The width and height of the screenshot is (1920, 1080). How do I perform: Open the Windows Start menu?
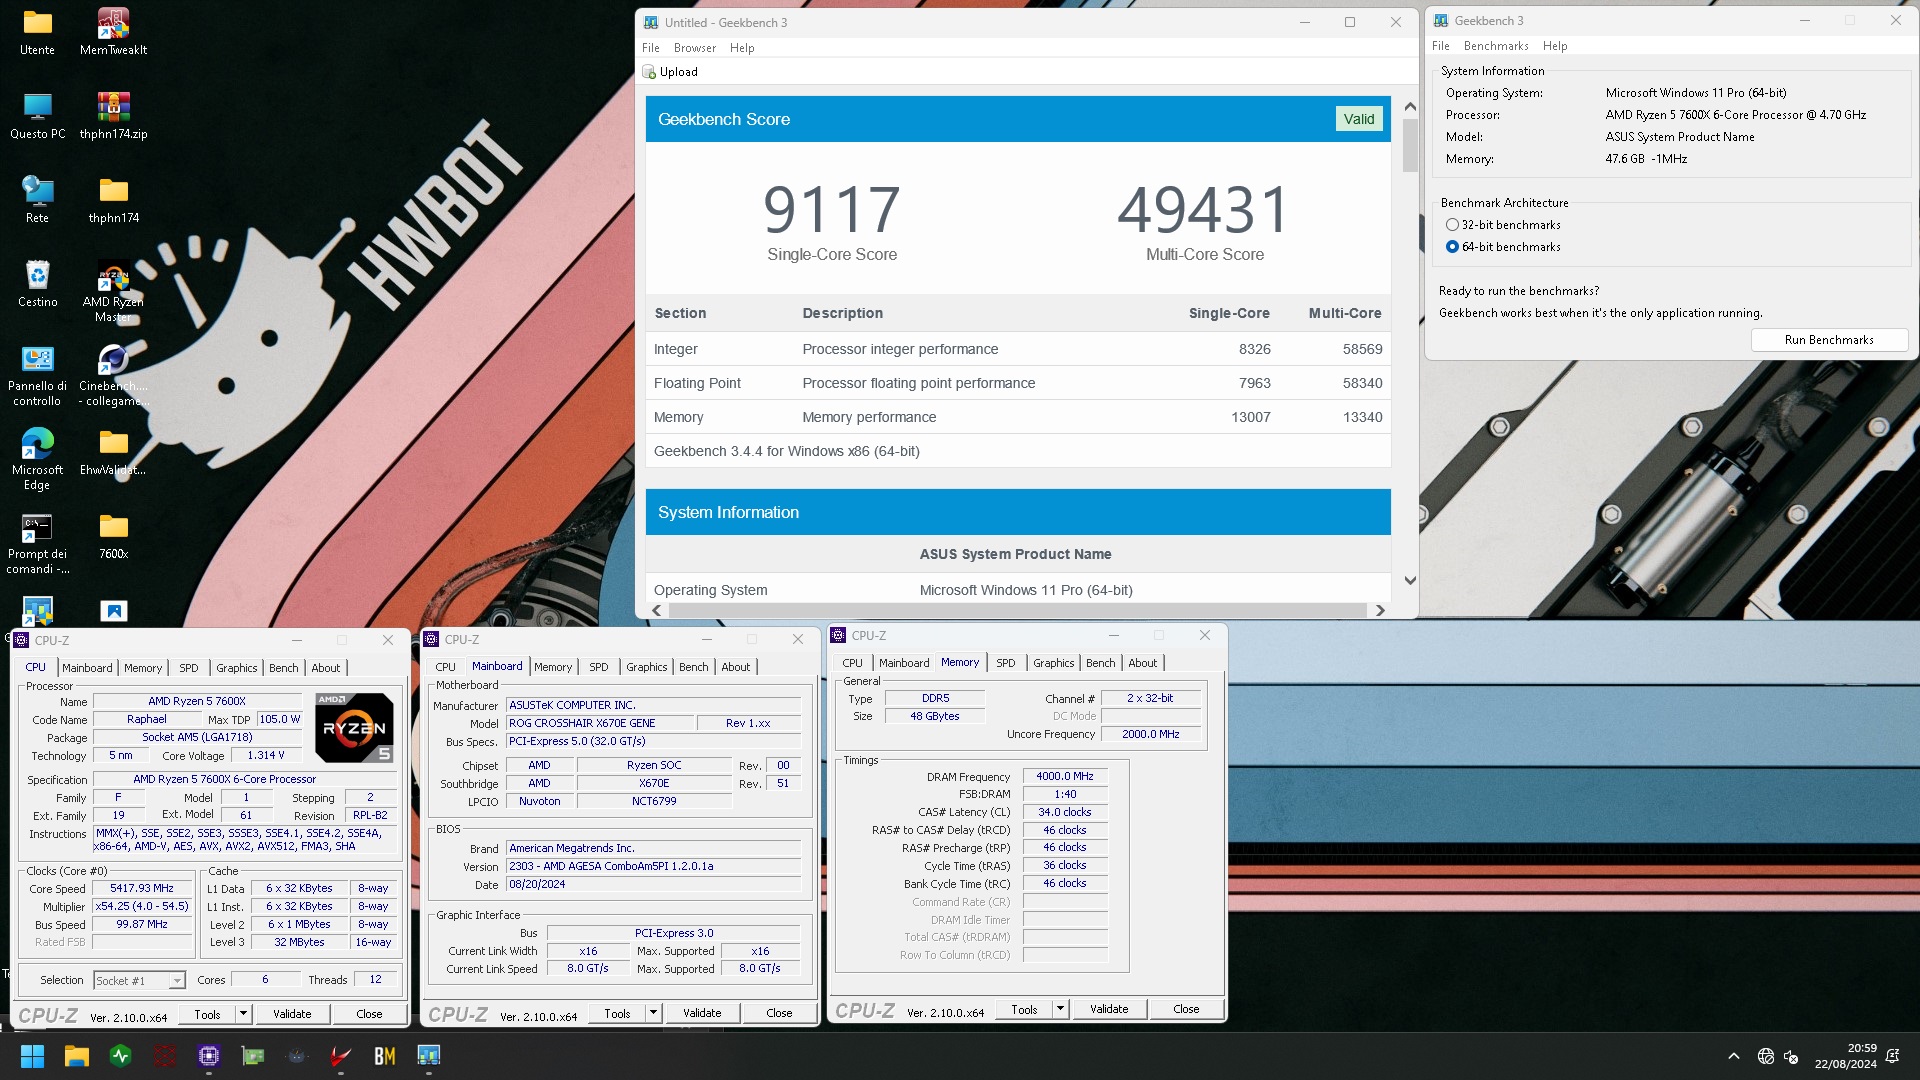[32, 1055]
